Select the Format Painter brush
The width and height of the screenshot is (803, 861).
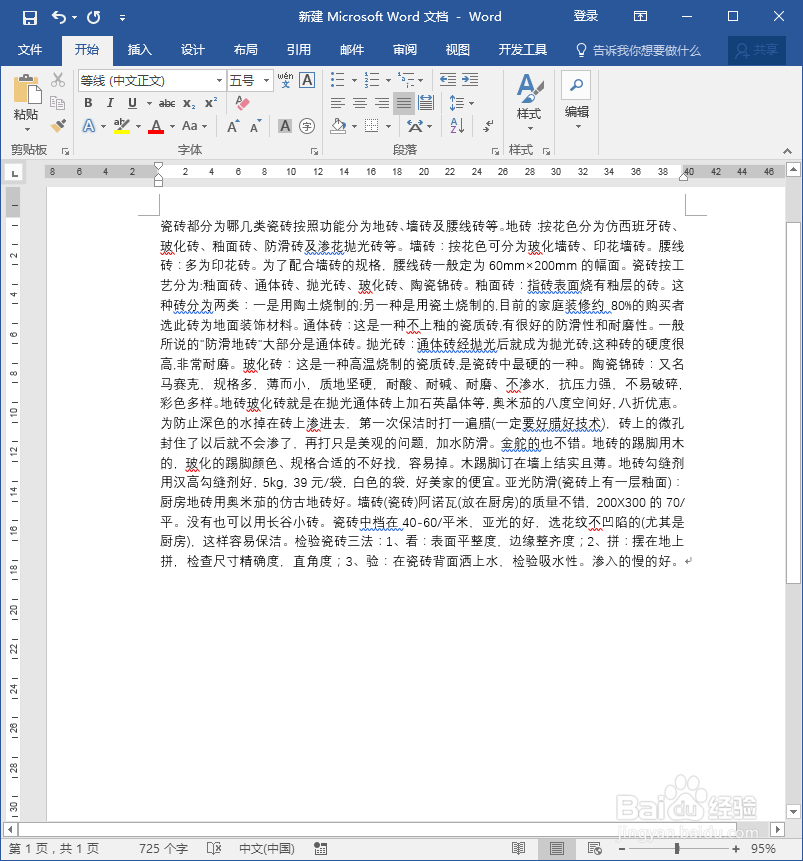pyautogui.click(x=58, y=126)
